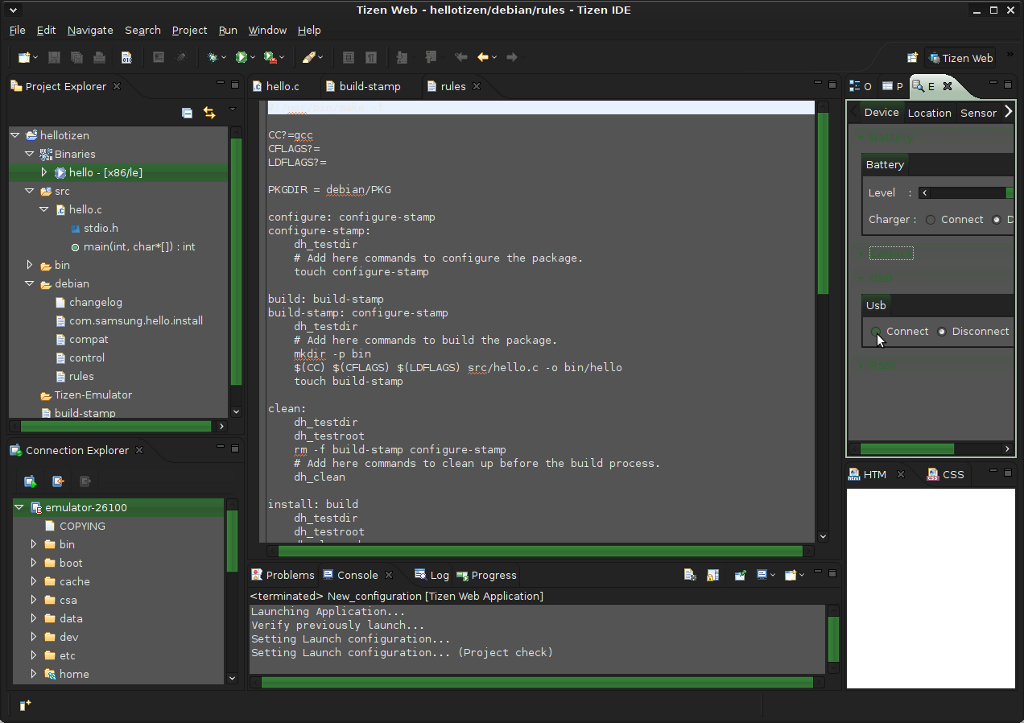Open the Display Selected Console dropdown arrow
The height and width of the screenshot is (723, 1024).
[x=773, y=575]
